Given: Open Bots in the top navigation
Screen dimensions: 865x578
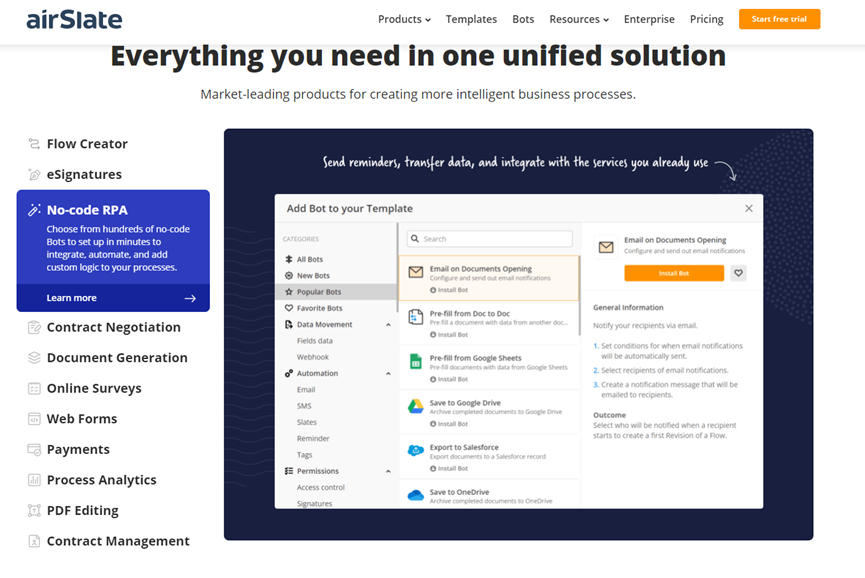Looking at the screenshot, I should pos(523,19).
